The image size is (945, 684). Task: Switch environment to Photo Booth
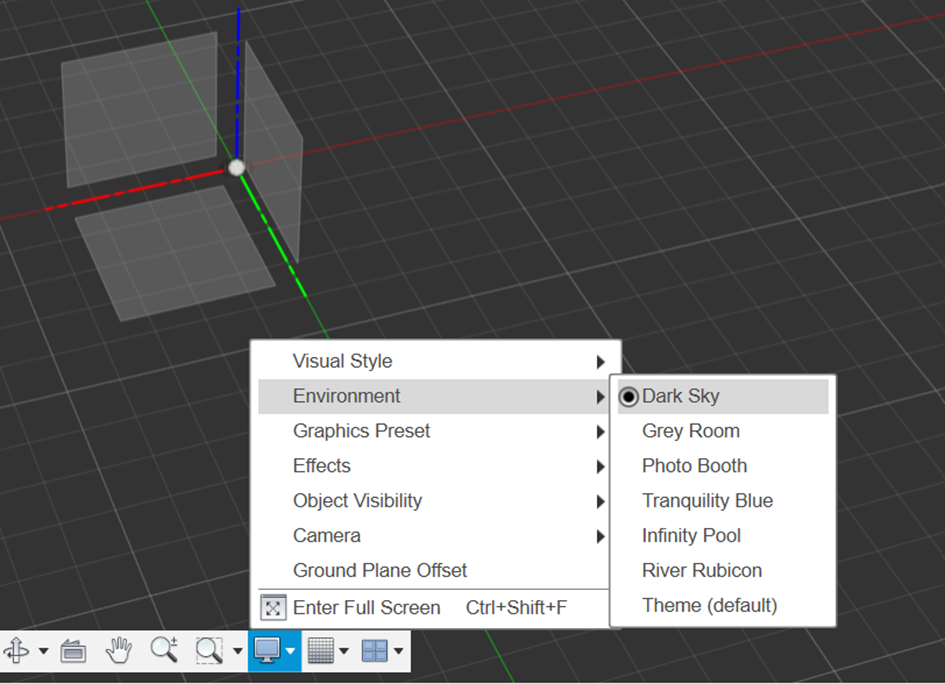pos(694,466)
